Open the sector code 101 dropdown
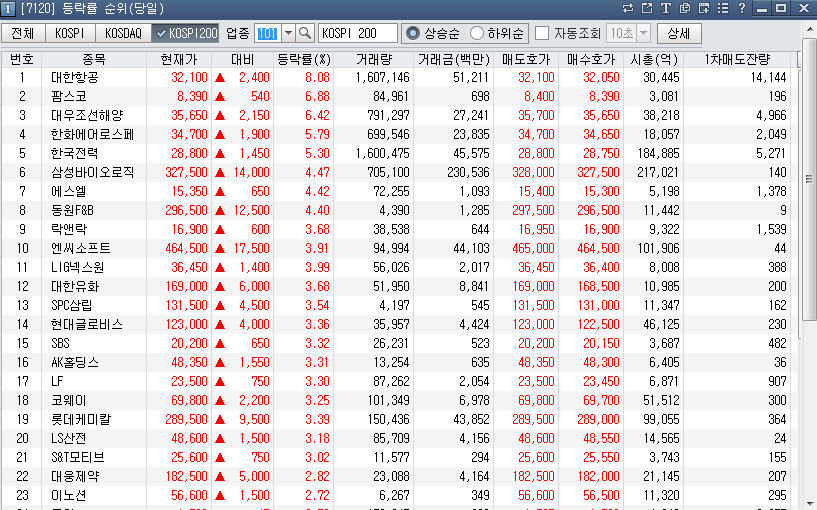Screen dimensions: 817x510 288,33
